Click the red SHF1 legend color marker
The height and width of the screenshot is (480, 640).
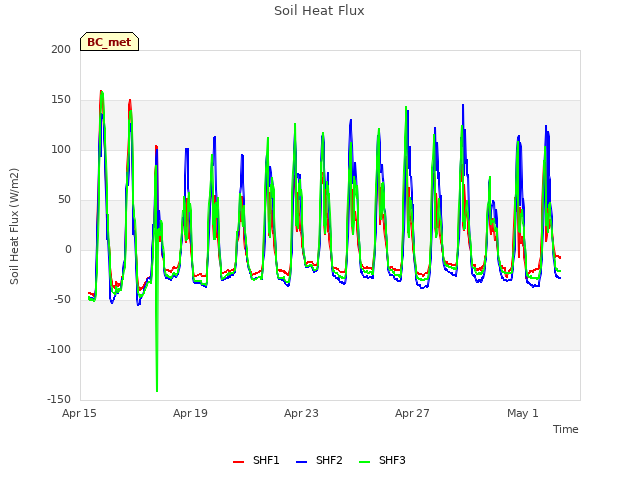[238, 462]
